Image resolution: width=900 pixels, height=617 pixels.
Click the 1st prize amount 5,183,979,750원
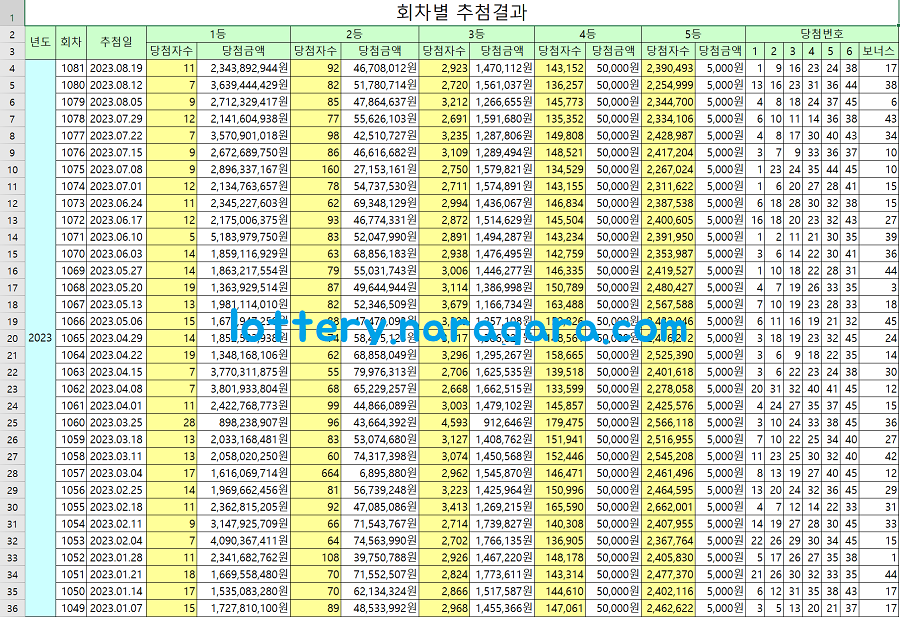pos(245,237)
